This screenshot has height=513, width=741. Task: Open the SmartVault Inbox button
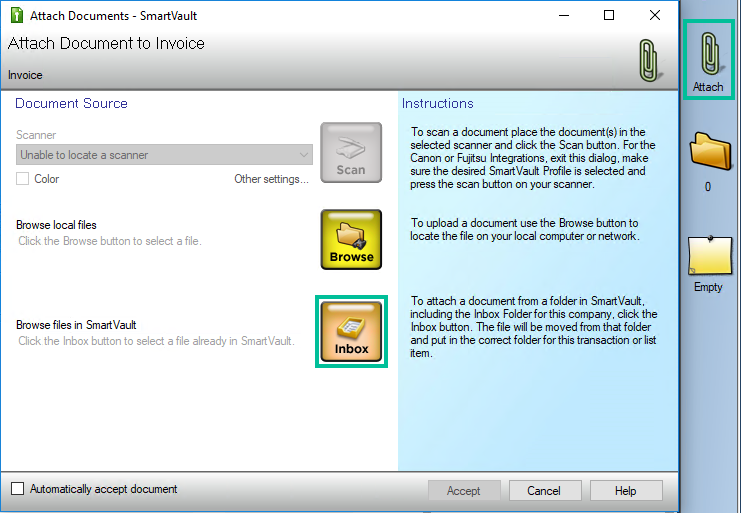[x=351, y=332]
